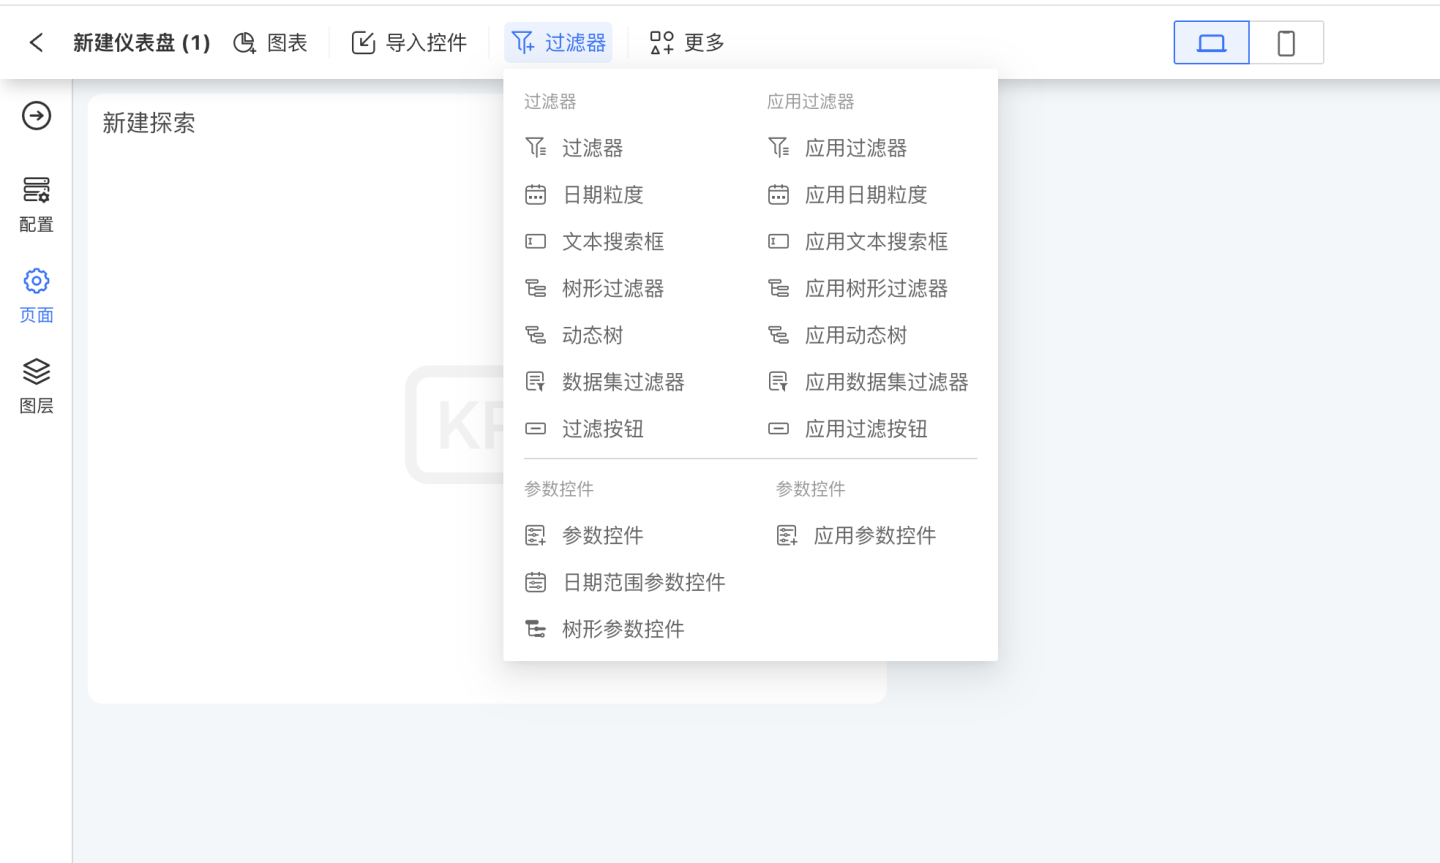Add a 数据集过滤器 component
The height and width of the screenshot is (863, 1440).
(x=622, y=382)
